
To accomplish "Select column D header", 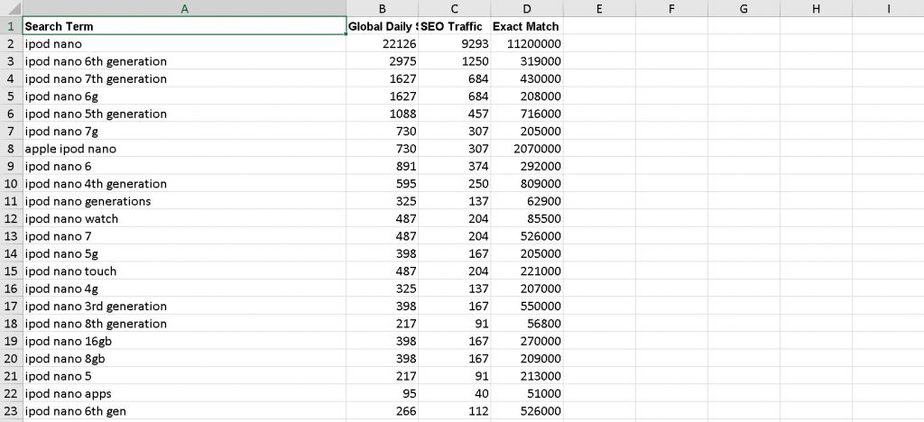I will coord(527,9).
